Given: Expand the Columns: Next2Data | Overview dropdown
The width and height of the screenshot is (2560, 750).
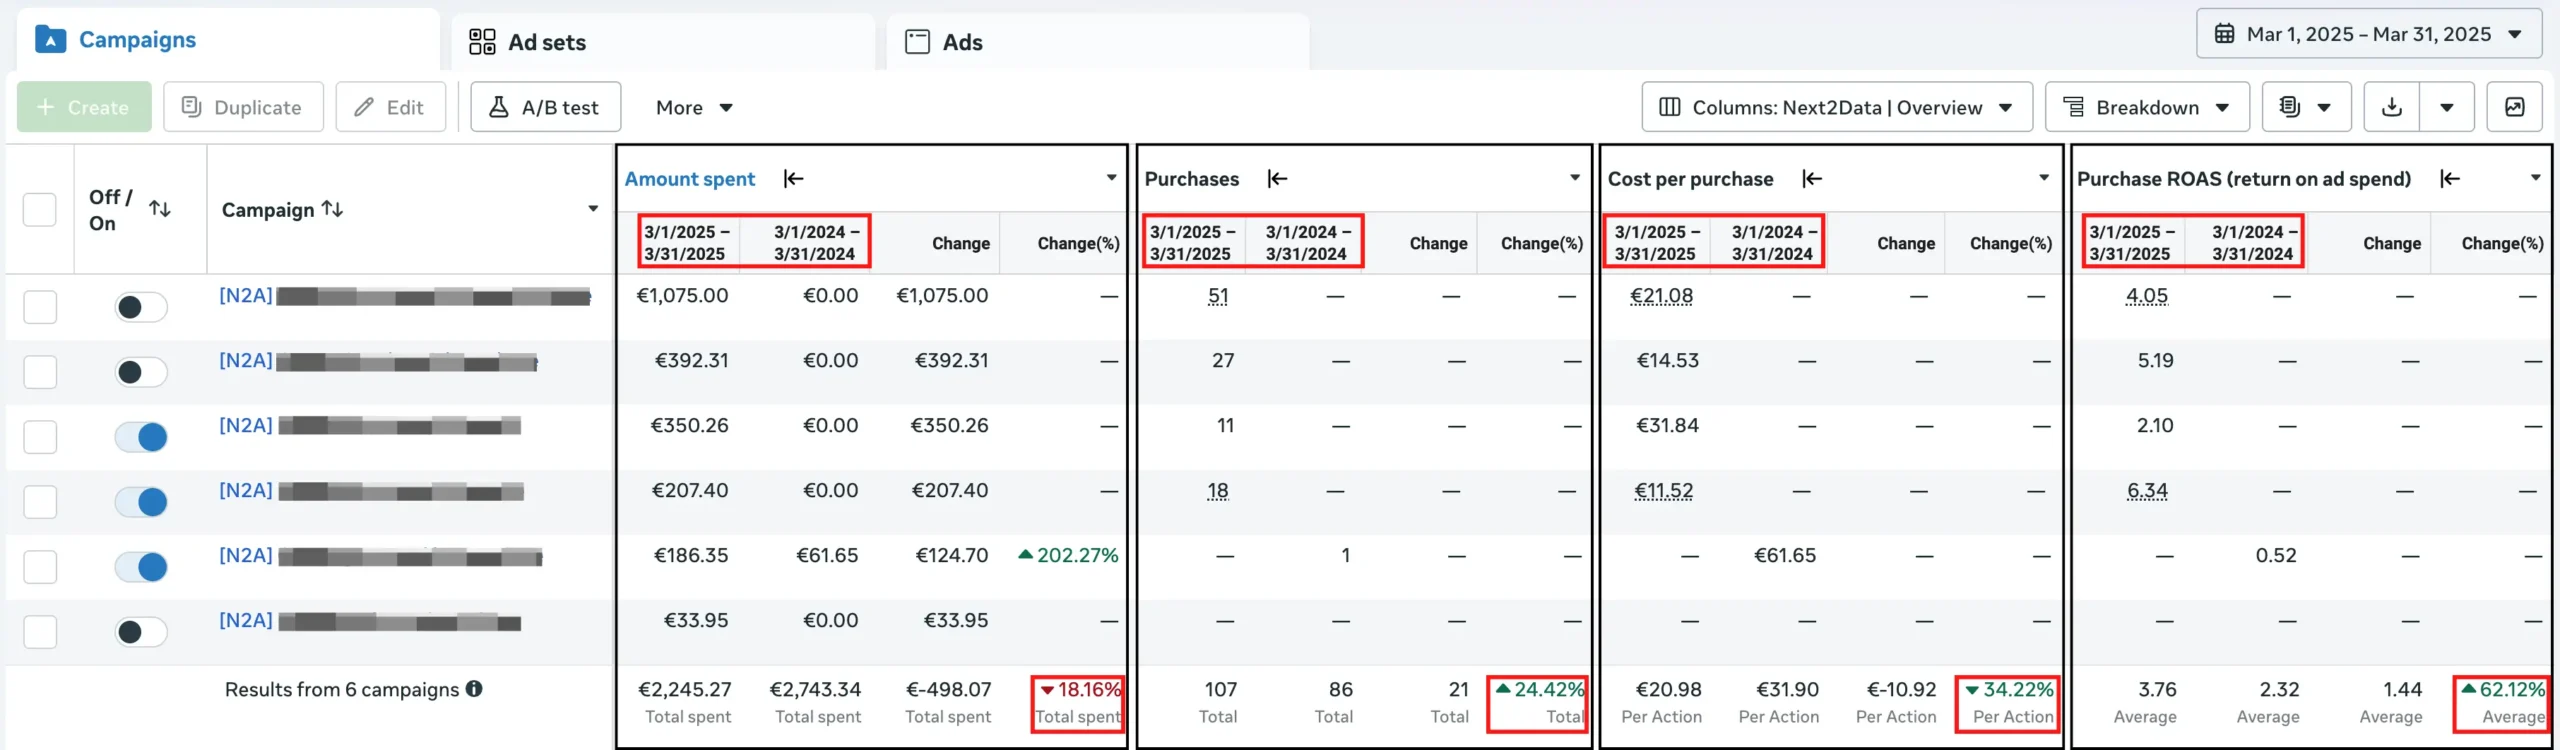Looking at the screenshot, I should (1836, 107).
